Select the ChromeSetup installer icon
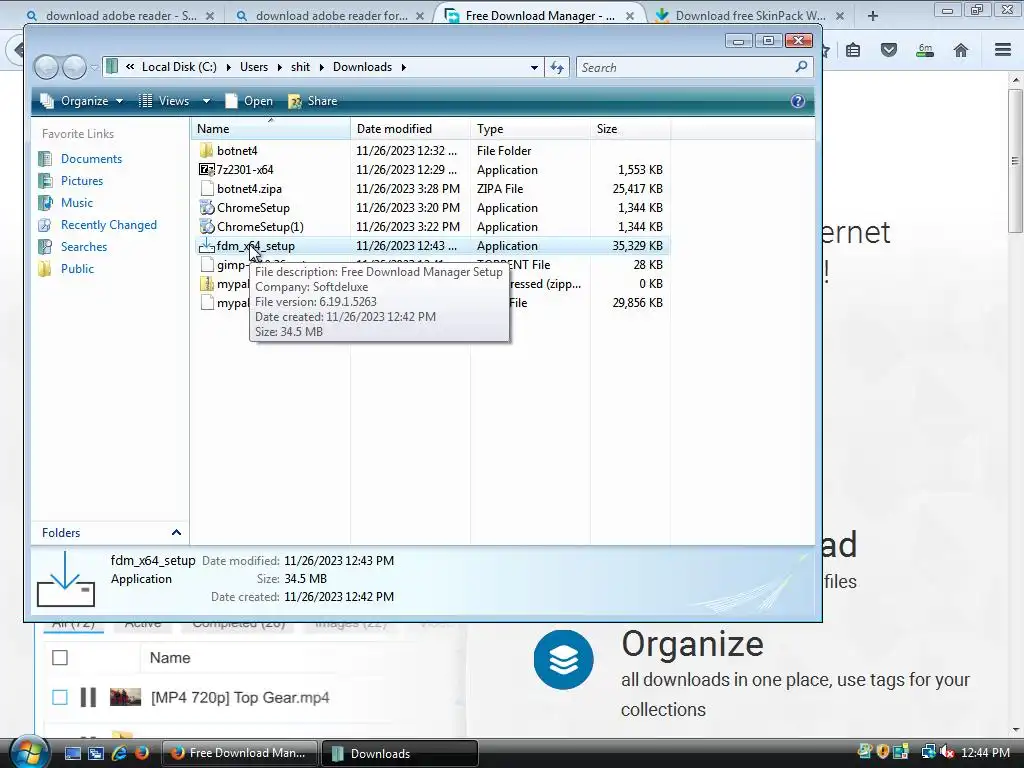This screenshot has width=1024, height=768. pyautogui.click(x=206, y=208)
